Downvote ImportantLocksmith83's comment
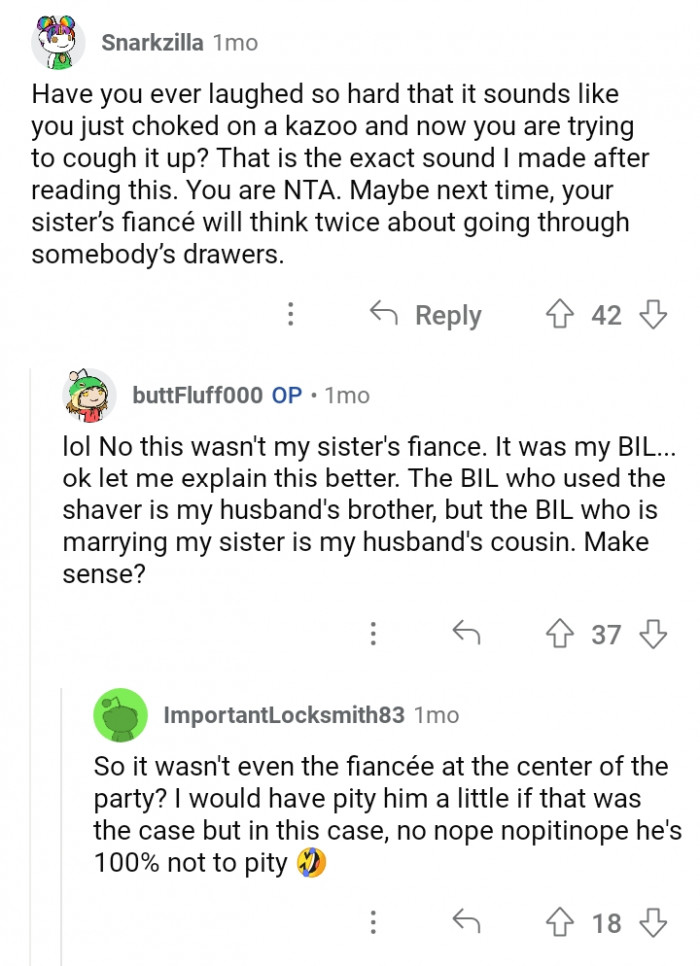 pyautogui.click(x=652, y=922)
